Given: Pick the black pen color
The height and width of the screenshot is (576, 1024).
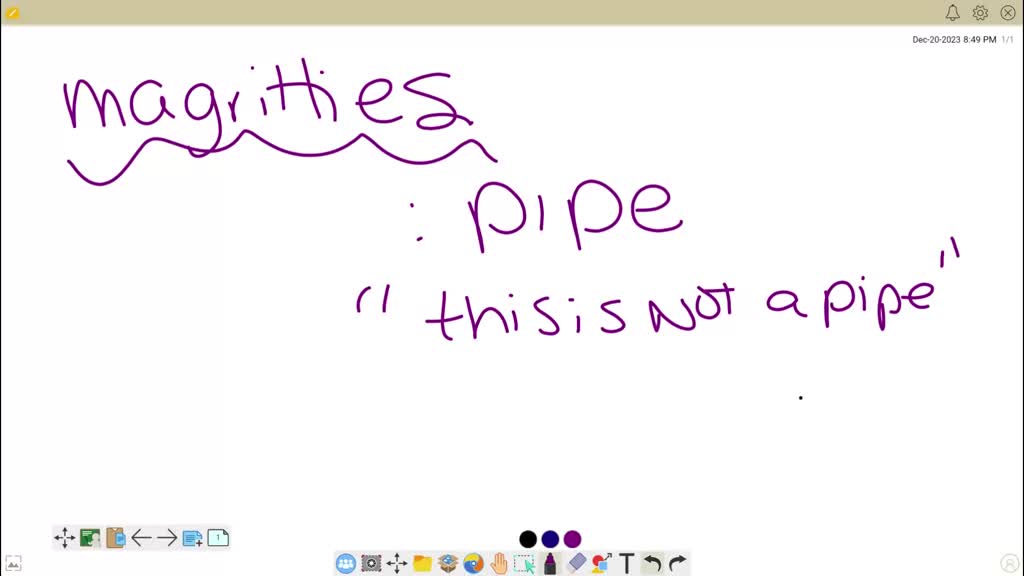Looking at the screenshot, I should [x=528, y=539].
